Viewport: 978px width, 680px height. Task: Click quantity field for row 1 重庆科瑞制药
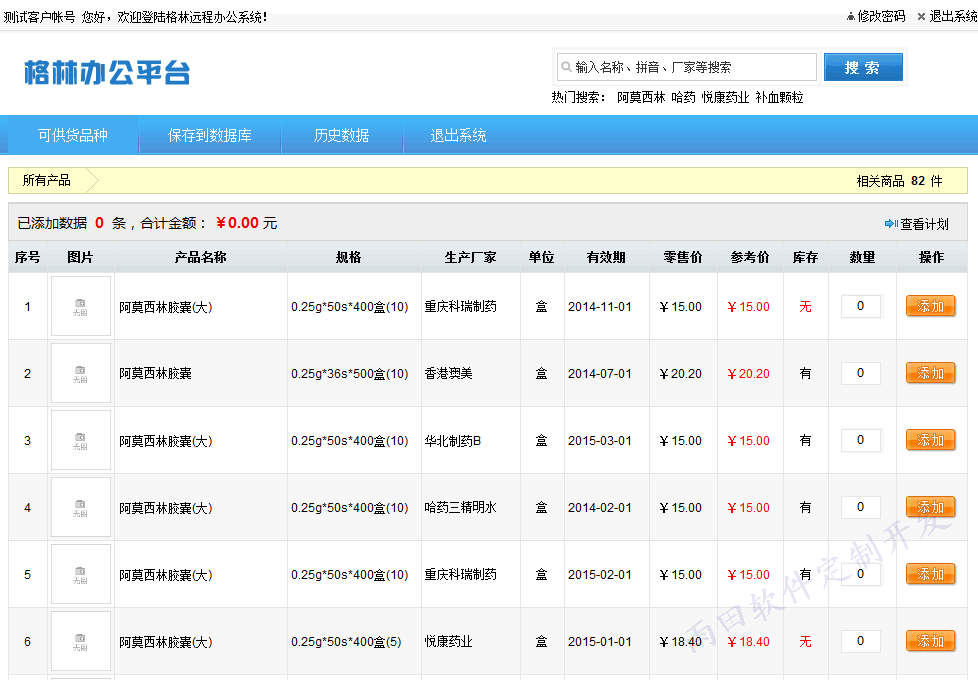click(861, 306)
